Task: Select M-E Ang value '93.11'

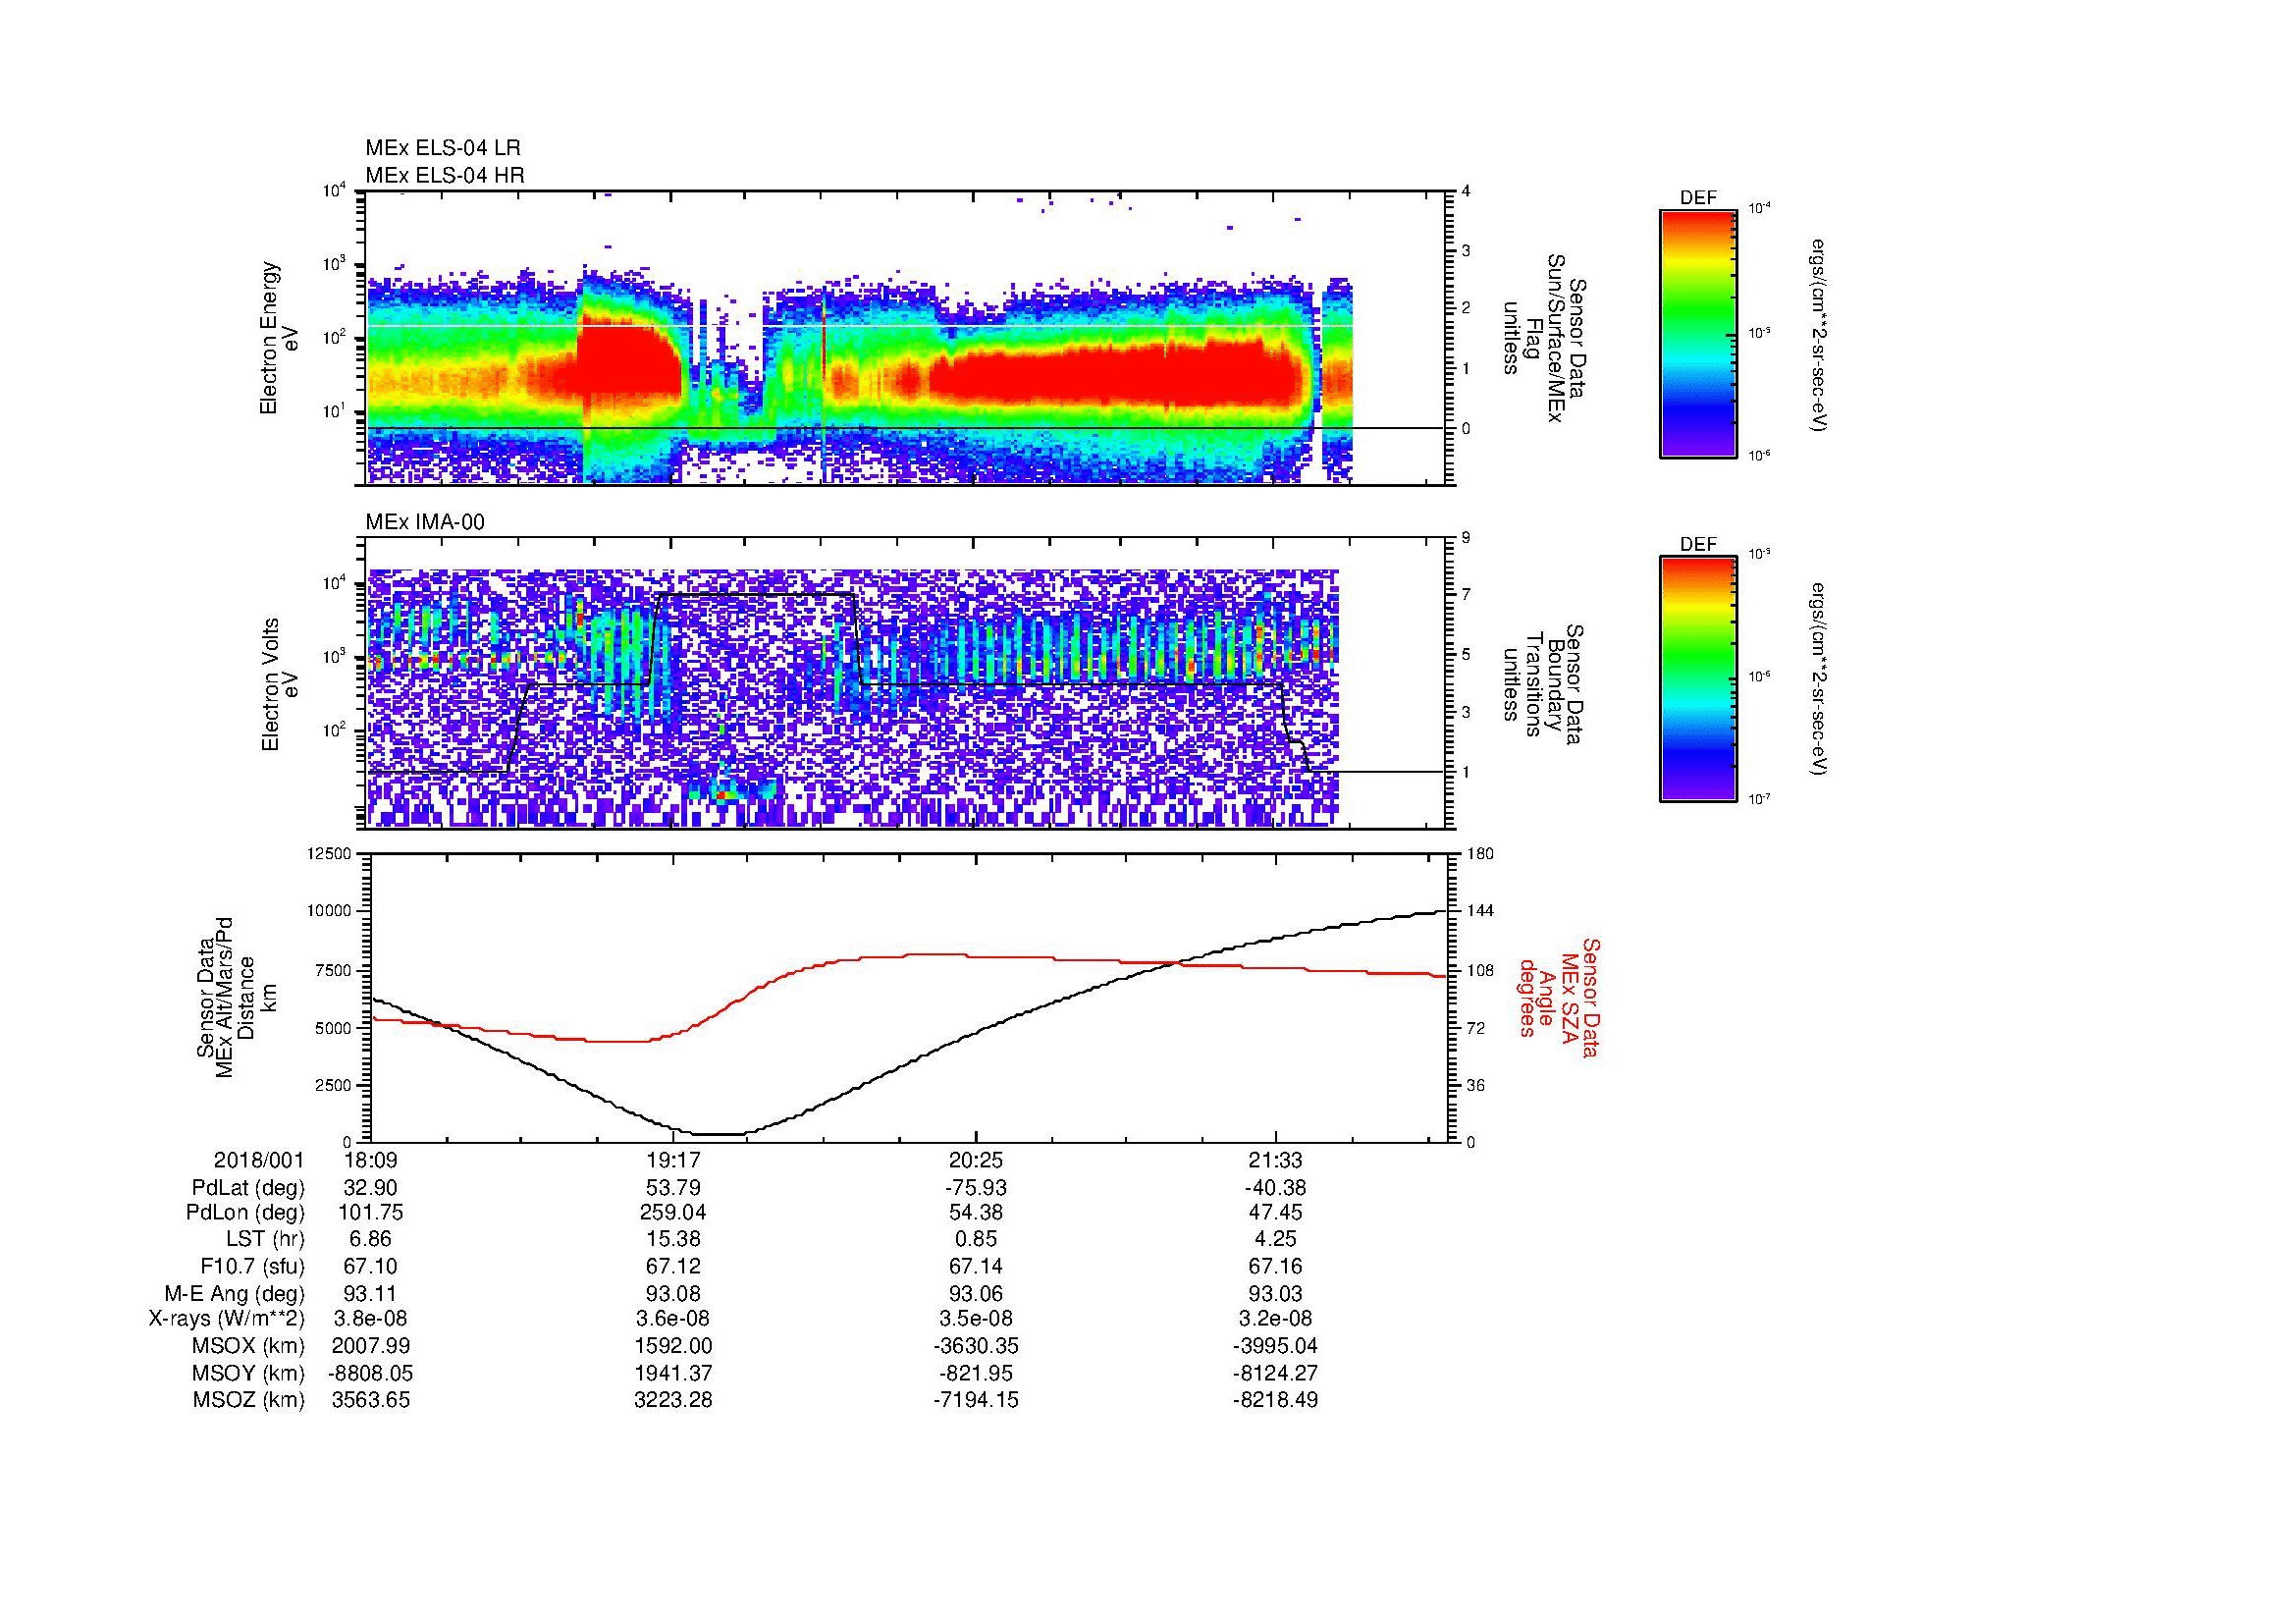Action: 370,1293
